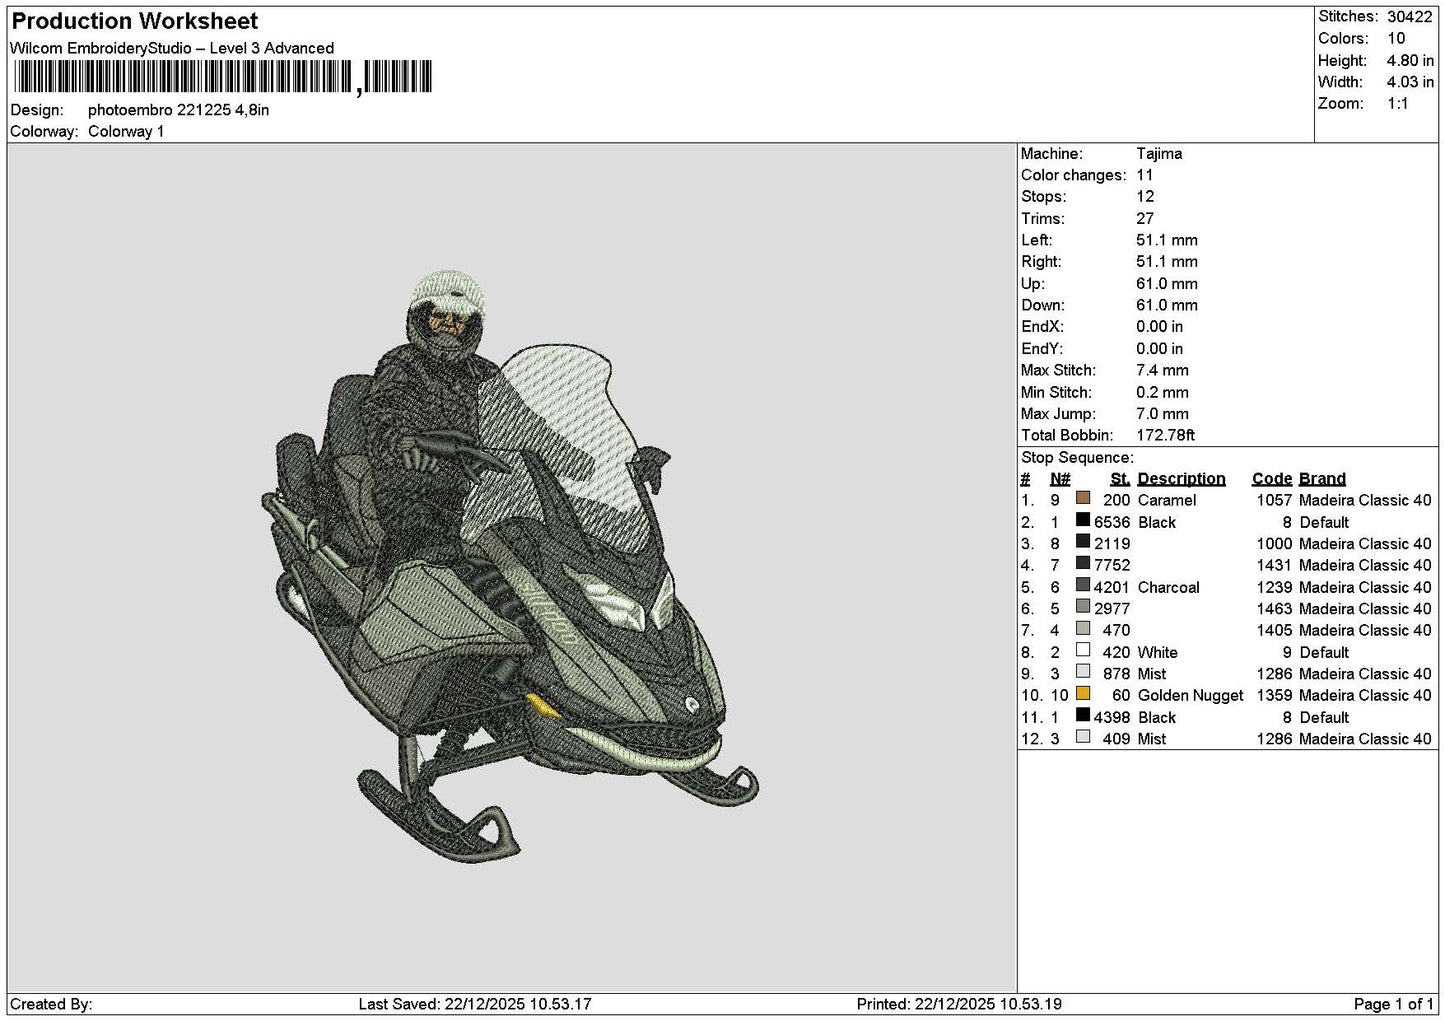Click the N# column header
1445x1021 pixels.
tap(1060, 479)
